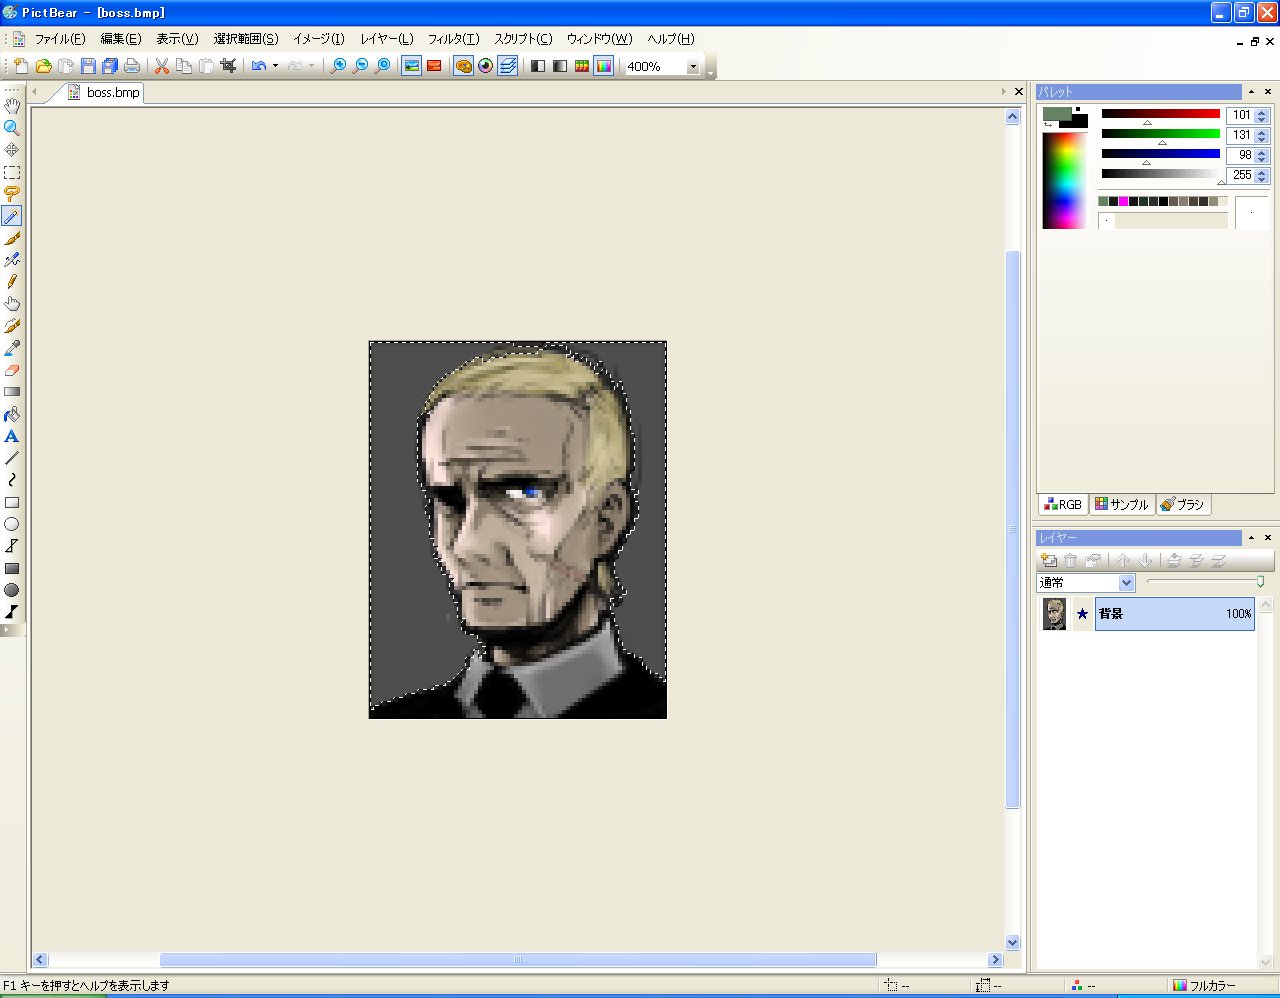
Task: Select the Eyedropper tool
Action: coord(12,348)
